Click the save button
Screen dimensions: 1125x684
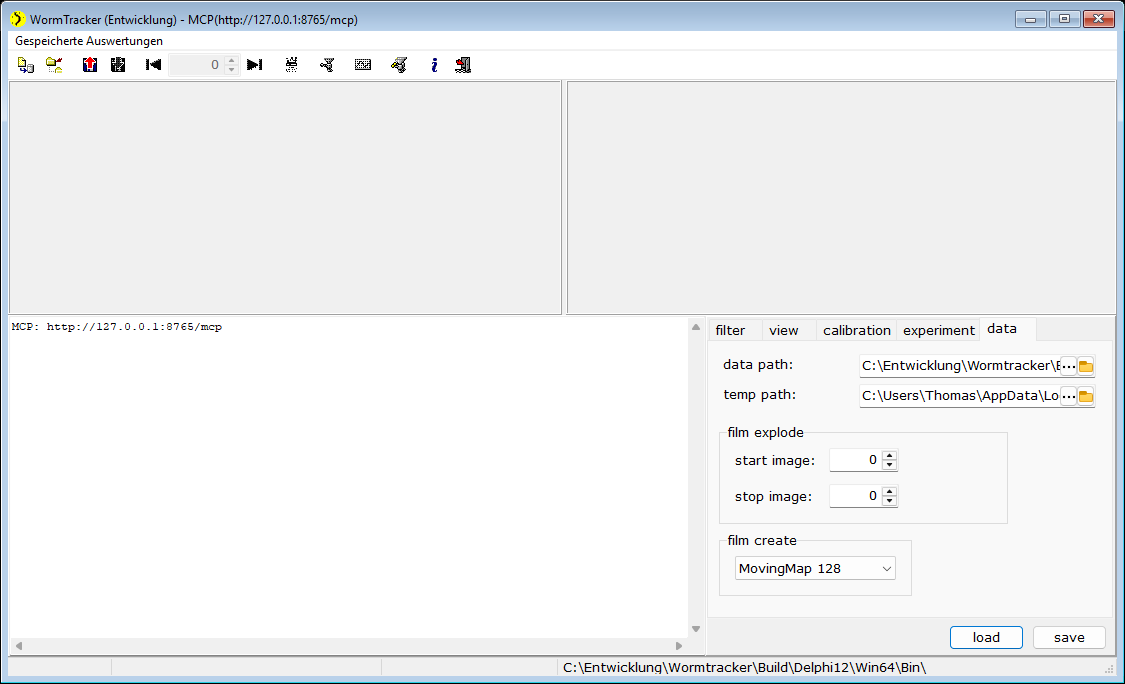tap(1069, 637)
